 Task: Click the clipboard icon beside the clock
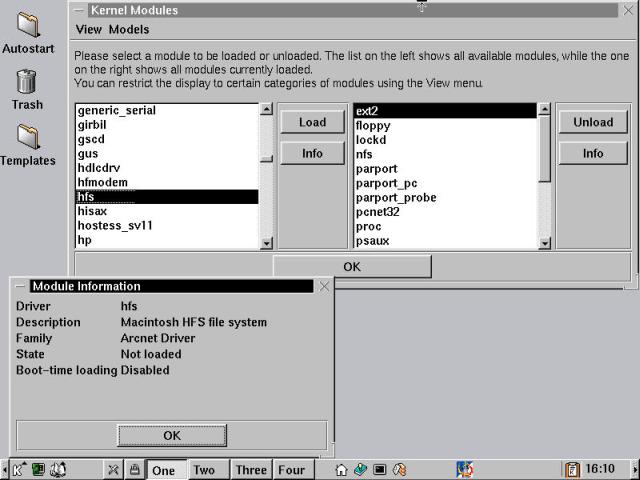pos(572,469)
